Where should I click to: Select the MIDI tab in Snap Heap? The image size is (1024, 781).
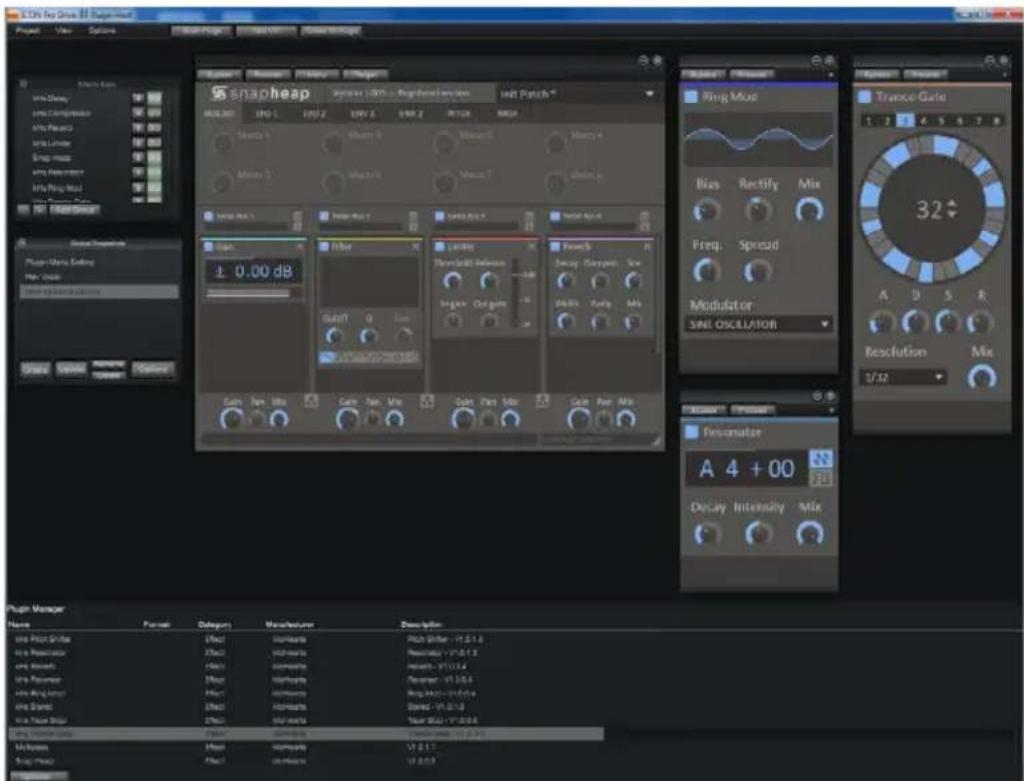(x=507, y=114)
